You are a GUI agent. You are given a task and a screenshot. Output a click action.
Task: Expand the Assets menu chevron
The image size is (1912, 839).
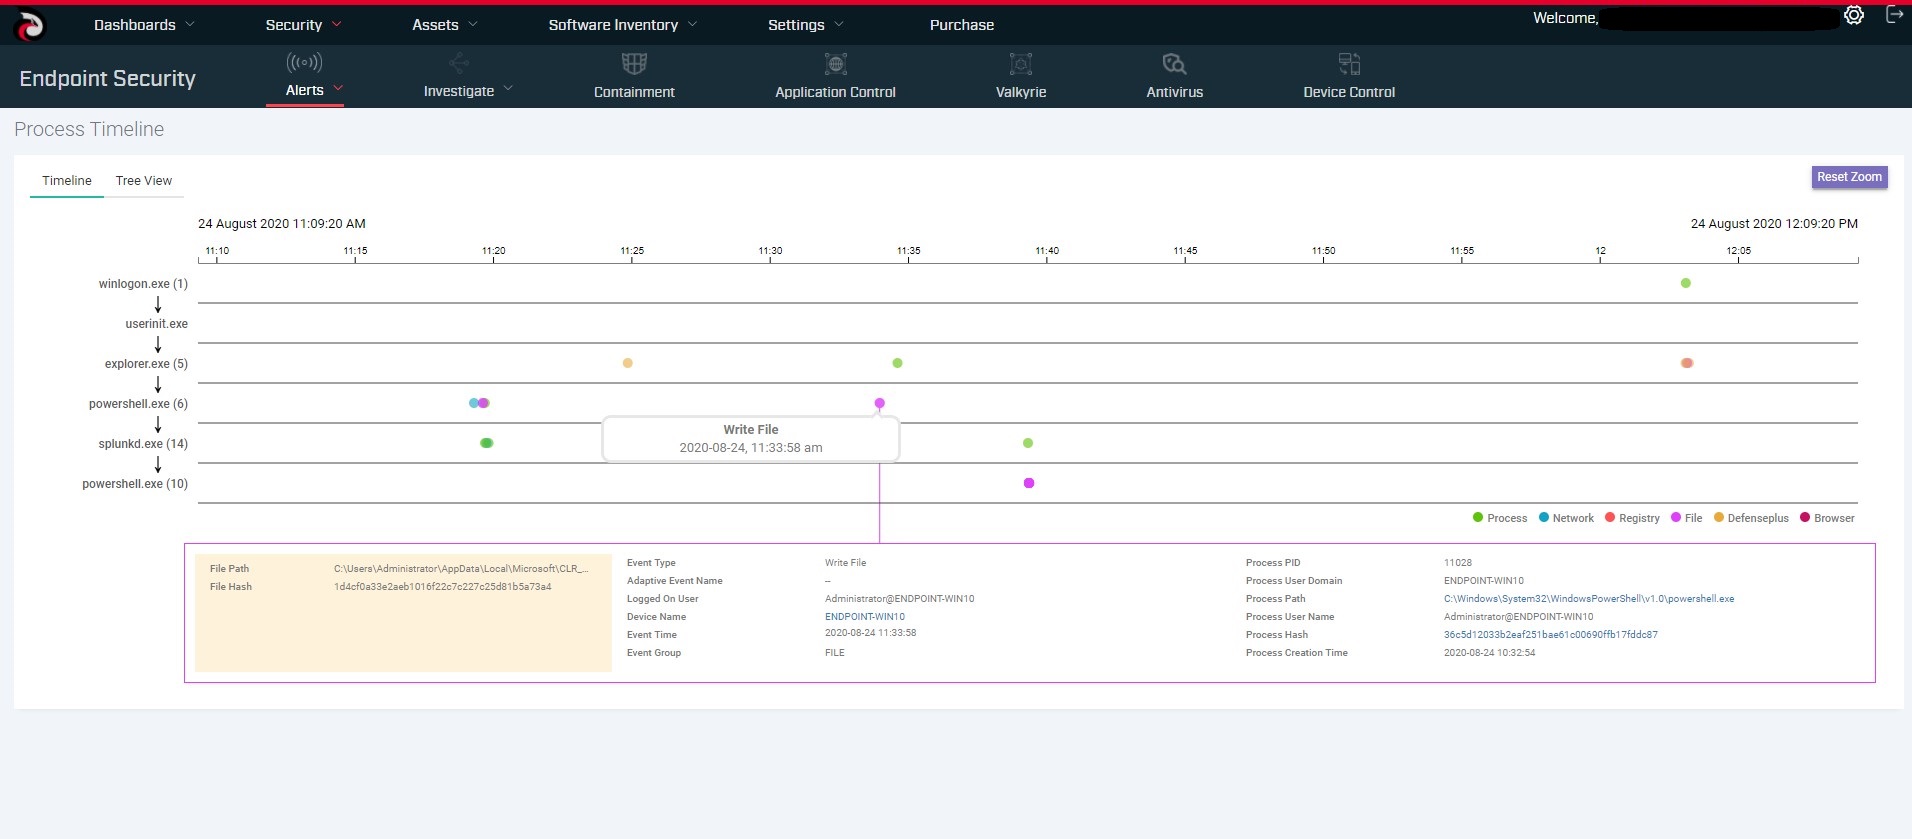click(473, 24)
